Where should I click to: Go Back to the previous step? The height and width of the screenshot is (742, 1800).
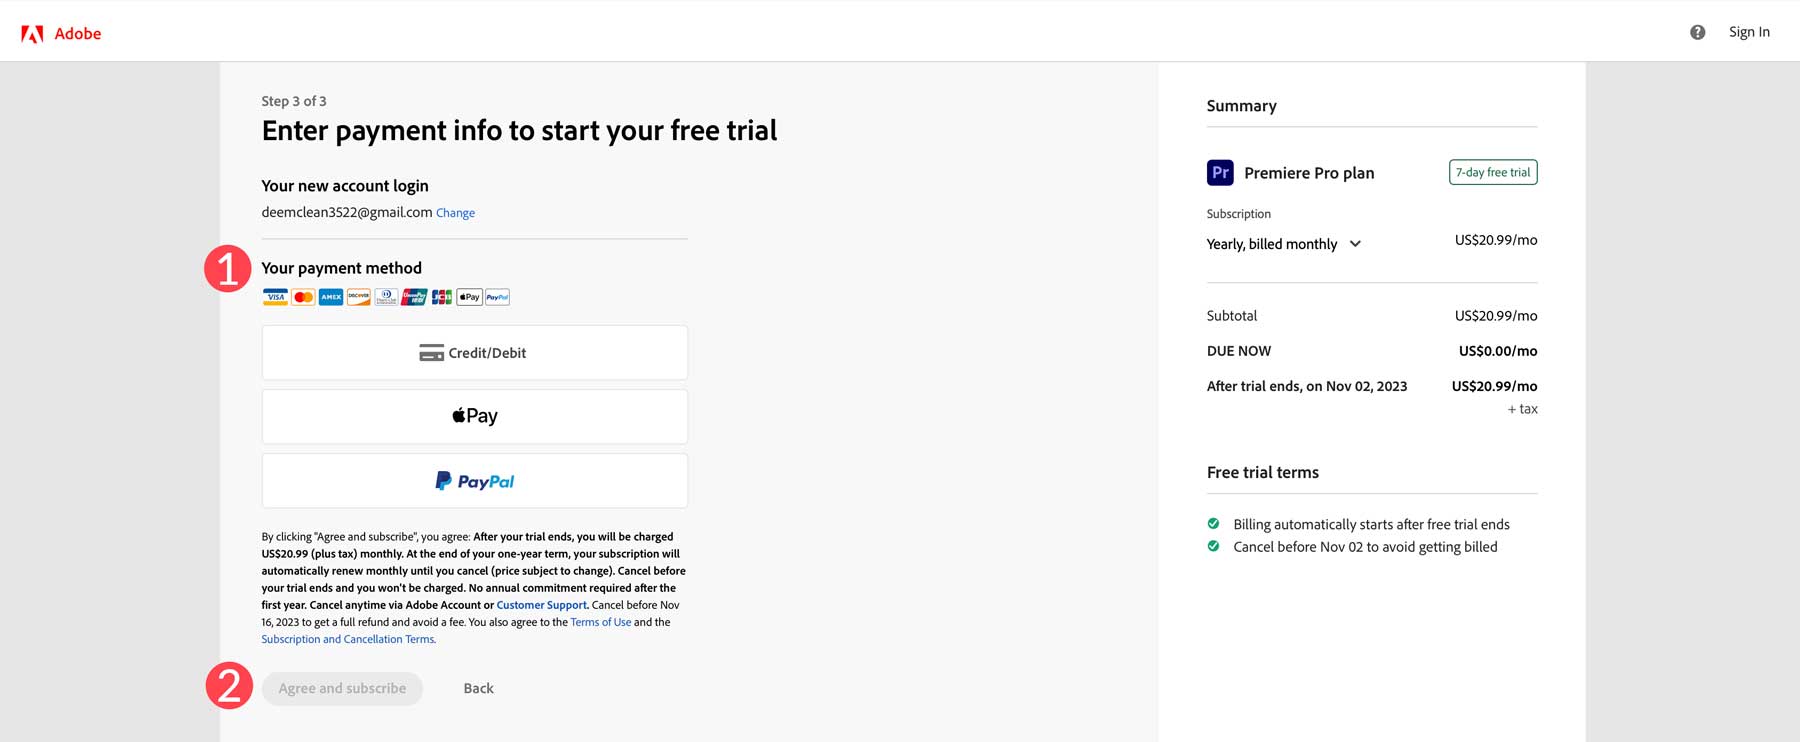[x=478, y=688]
